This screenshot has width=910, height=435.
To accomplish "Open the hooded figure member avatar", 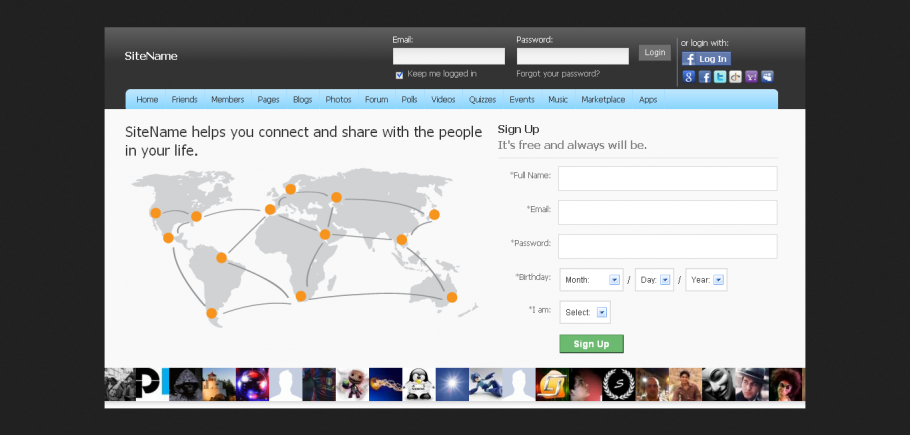I will tap(186, 385).
